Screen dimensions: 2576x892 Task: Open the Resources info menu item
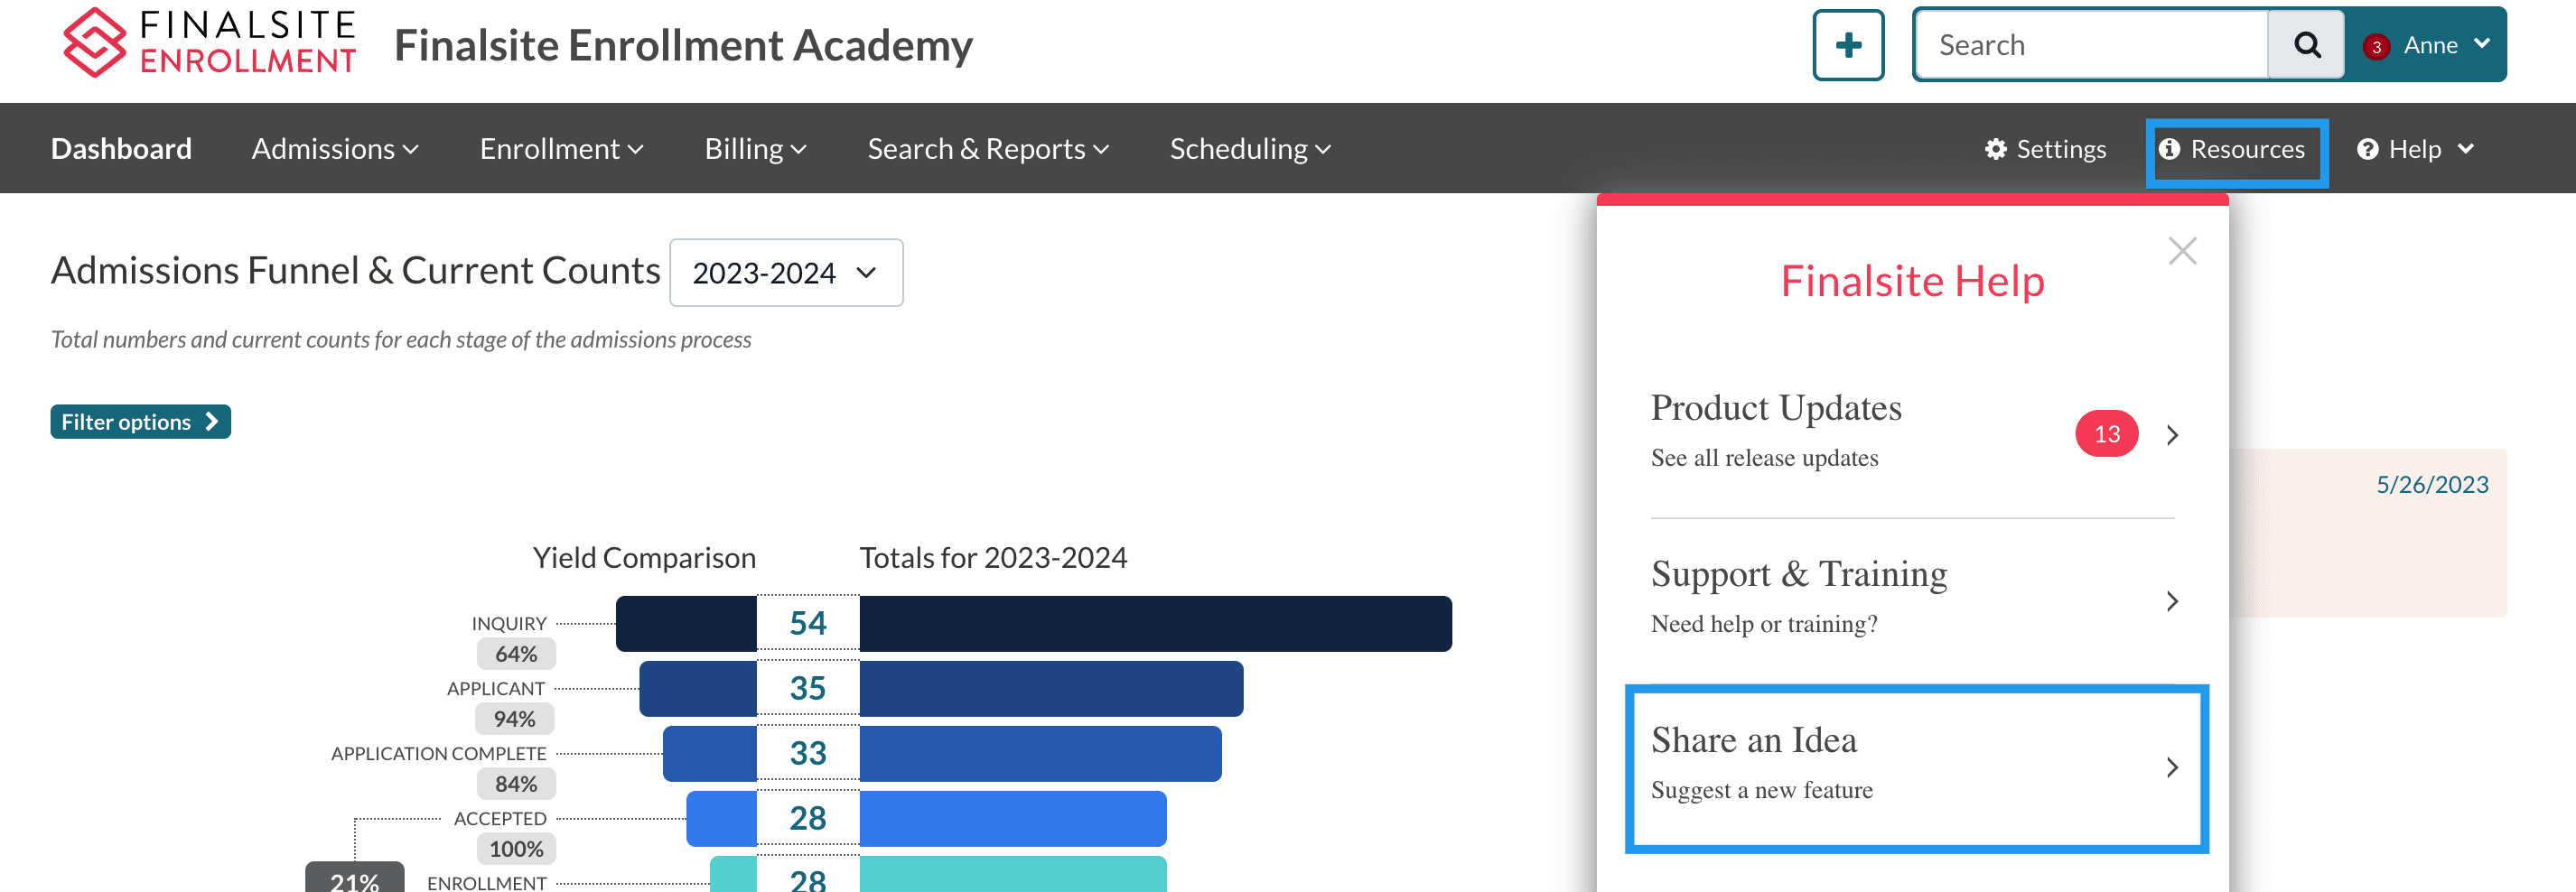tap(2235, 149)
